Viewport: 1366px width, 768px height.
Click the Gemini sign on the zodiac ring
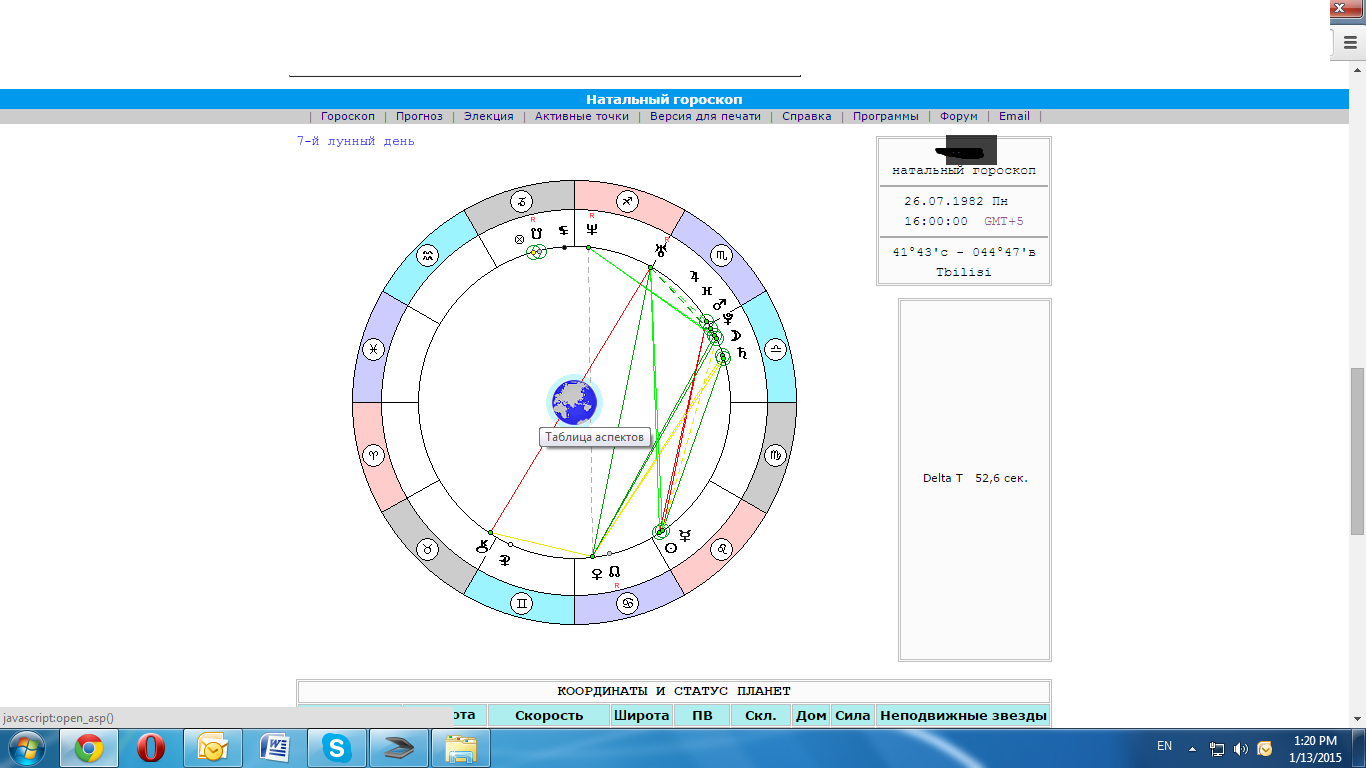pyautogui.click(x=520, y=604)
